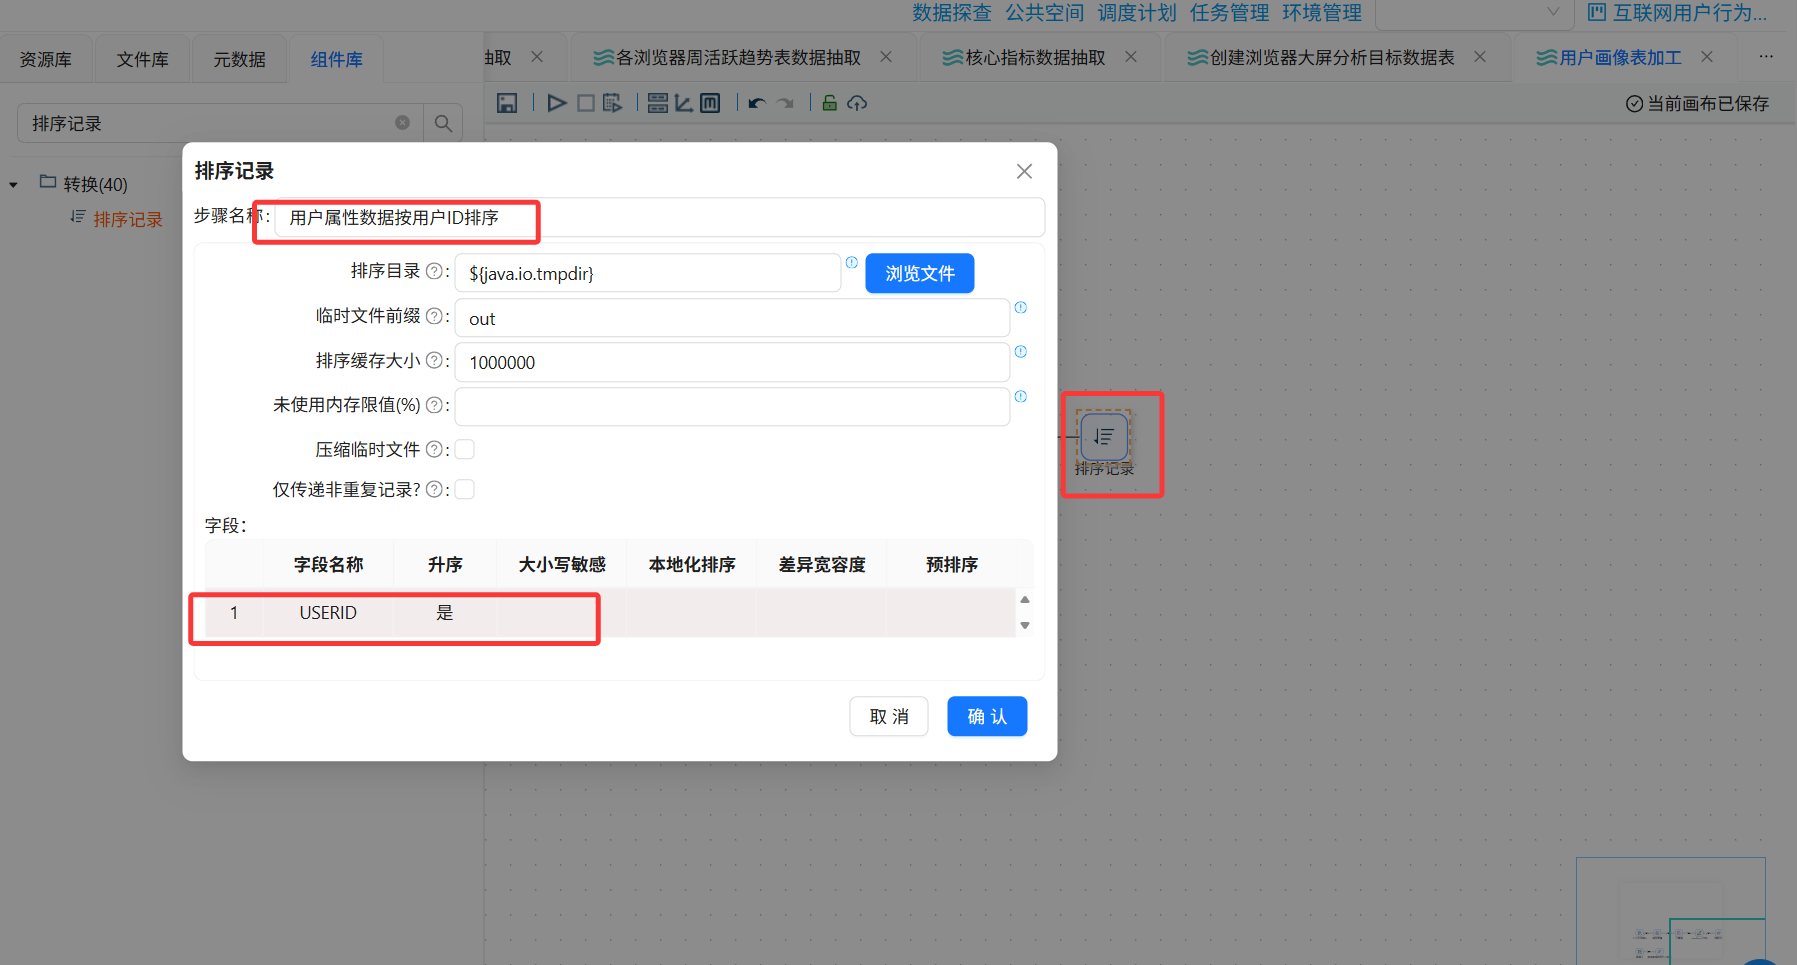Screen dimensions: 1797x965
Task: Collapse the 转换(40) tree folder
Action: click(x=14, y=185)
